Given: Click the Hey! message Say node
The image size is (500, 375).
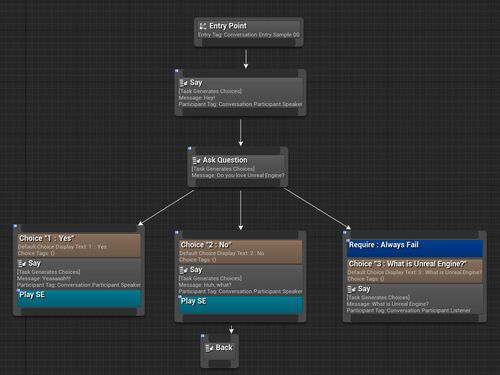Looking at the screenshot, I should point(240,93).
